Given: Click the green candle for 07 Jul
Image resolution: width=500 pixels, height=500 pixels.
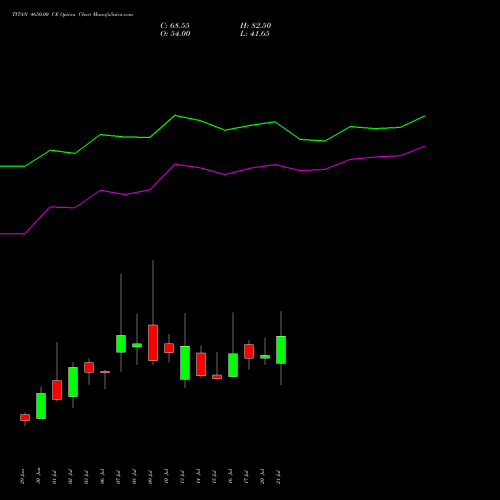Looking at the screenshot, I should [x=121, y=344].
